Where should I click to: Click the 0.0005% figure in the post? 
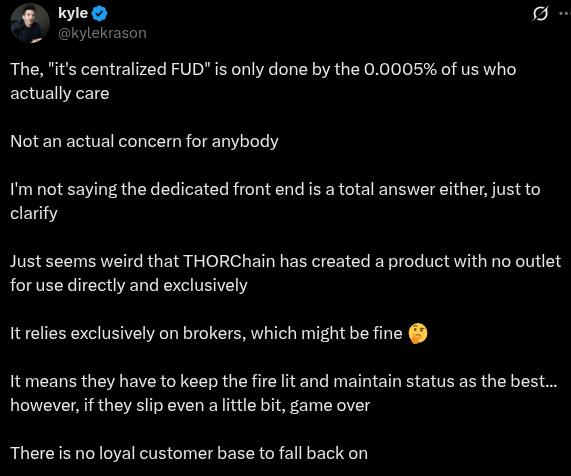[x=400, y=69]
